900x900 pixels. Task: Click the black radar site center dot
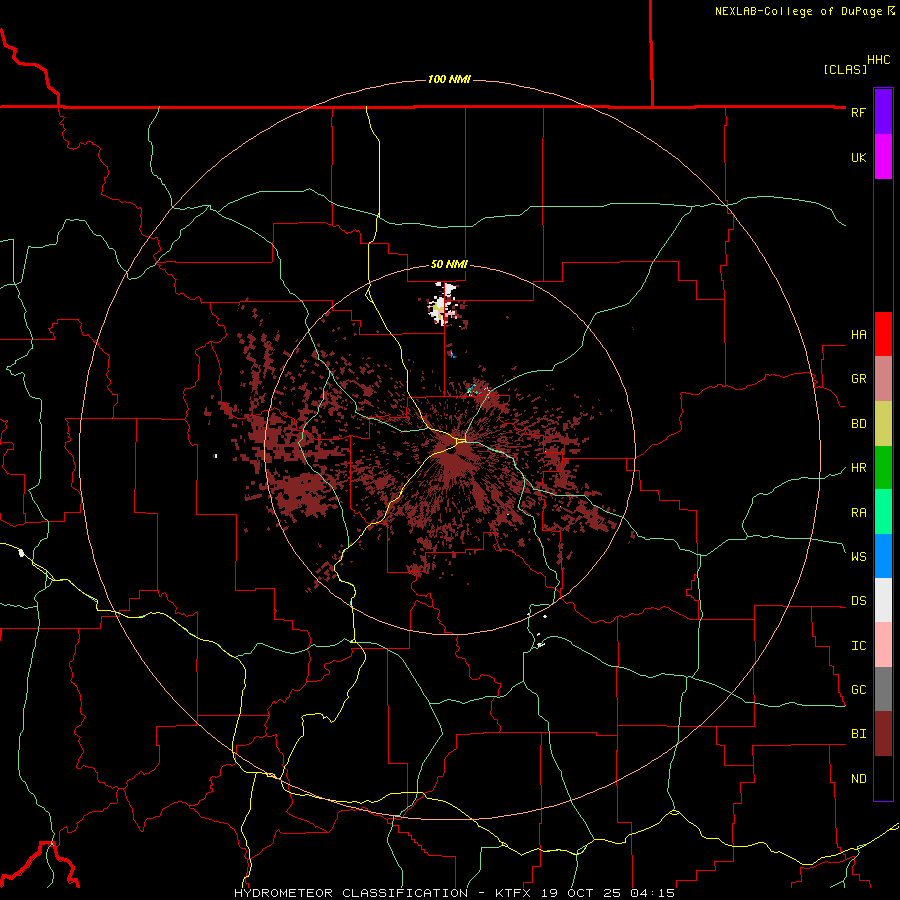coord(452,451)
